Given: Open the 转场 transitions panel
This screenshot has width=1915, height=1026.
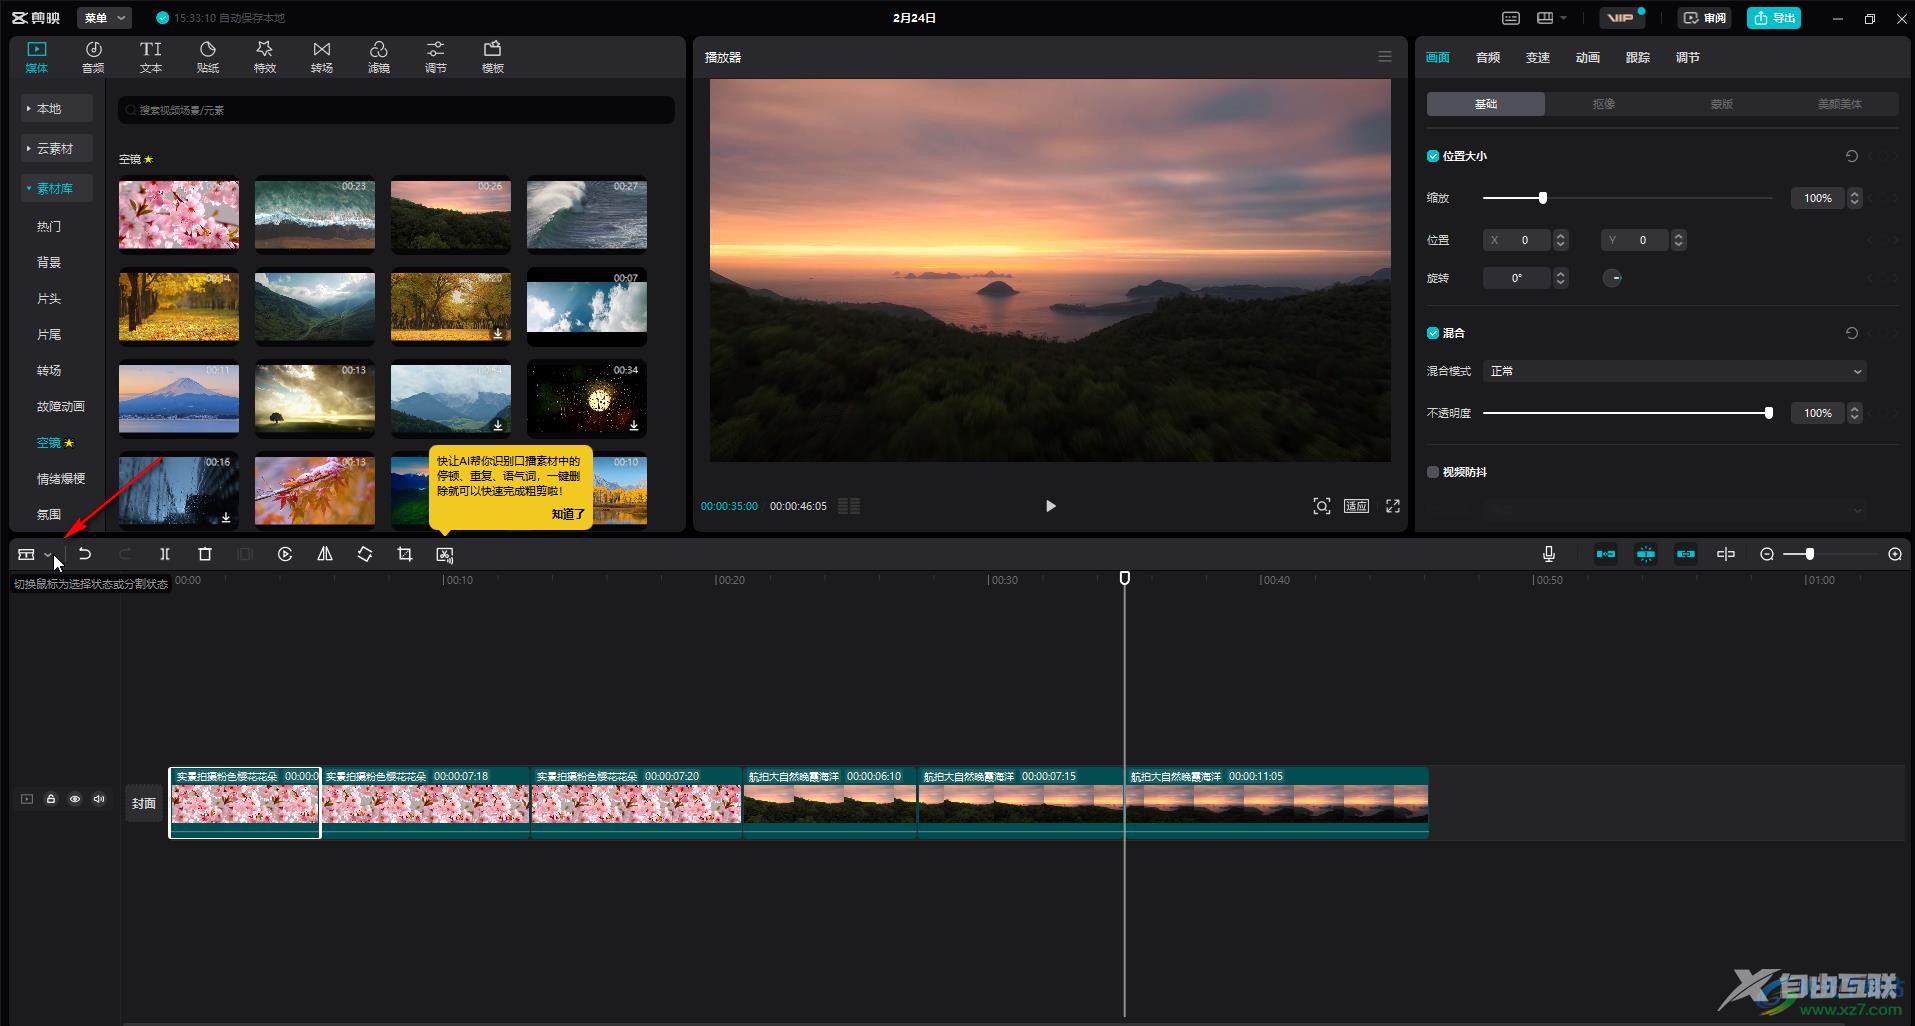Looking at the screenshot, I should [322, 57].
